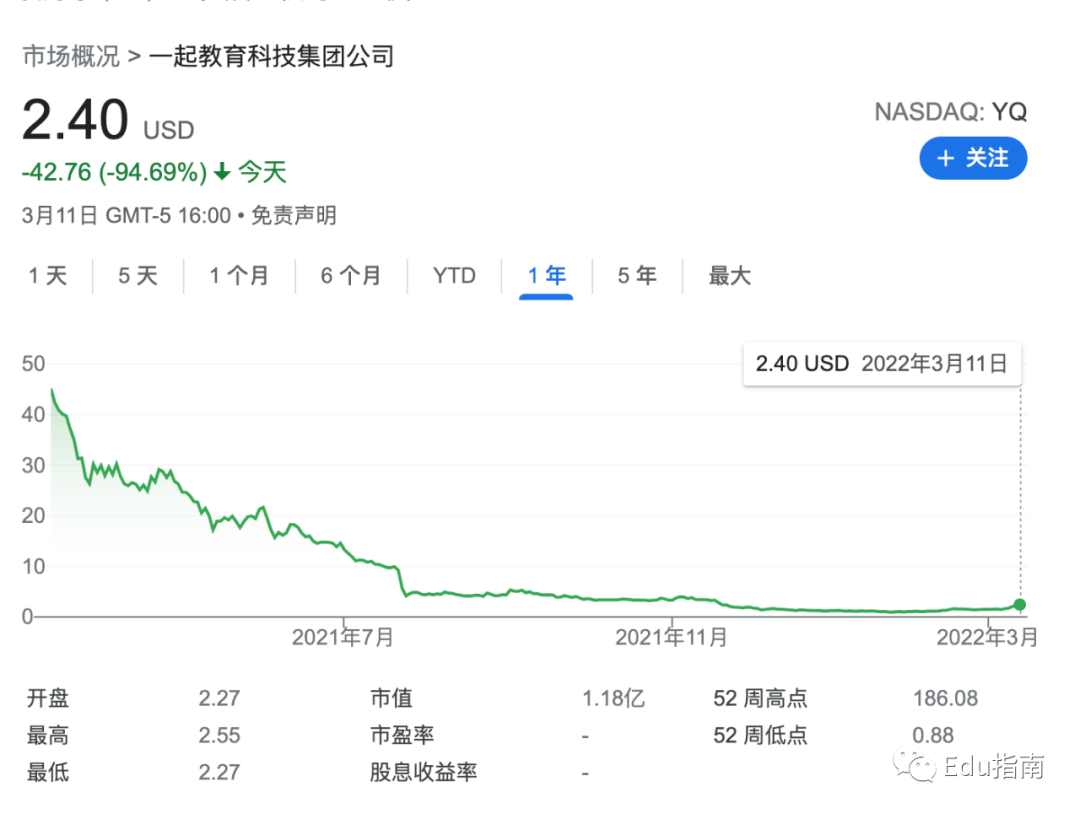Viewport: 1080px width, 814px height.
Task: Click the 2.40 USD chart tooltip
Action: click(x=882, y=364)
